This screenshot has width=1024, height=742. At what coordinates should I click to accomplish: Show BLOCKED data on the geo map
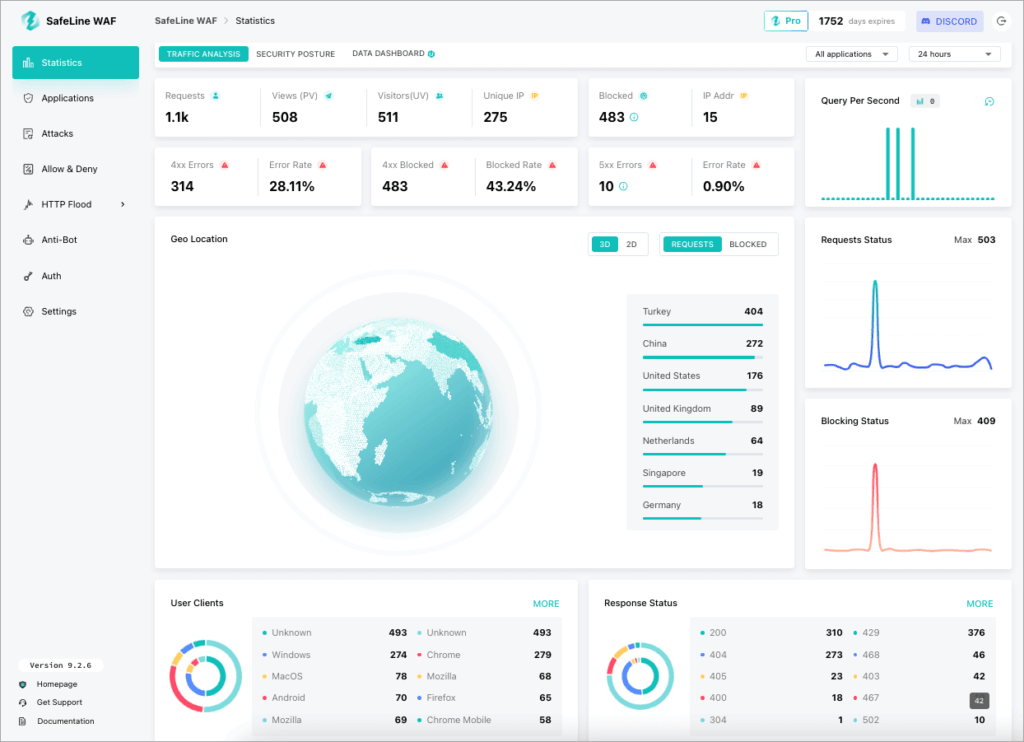point(748,244)
